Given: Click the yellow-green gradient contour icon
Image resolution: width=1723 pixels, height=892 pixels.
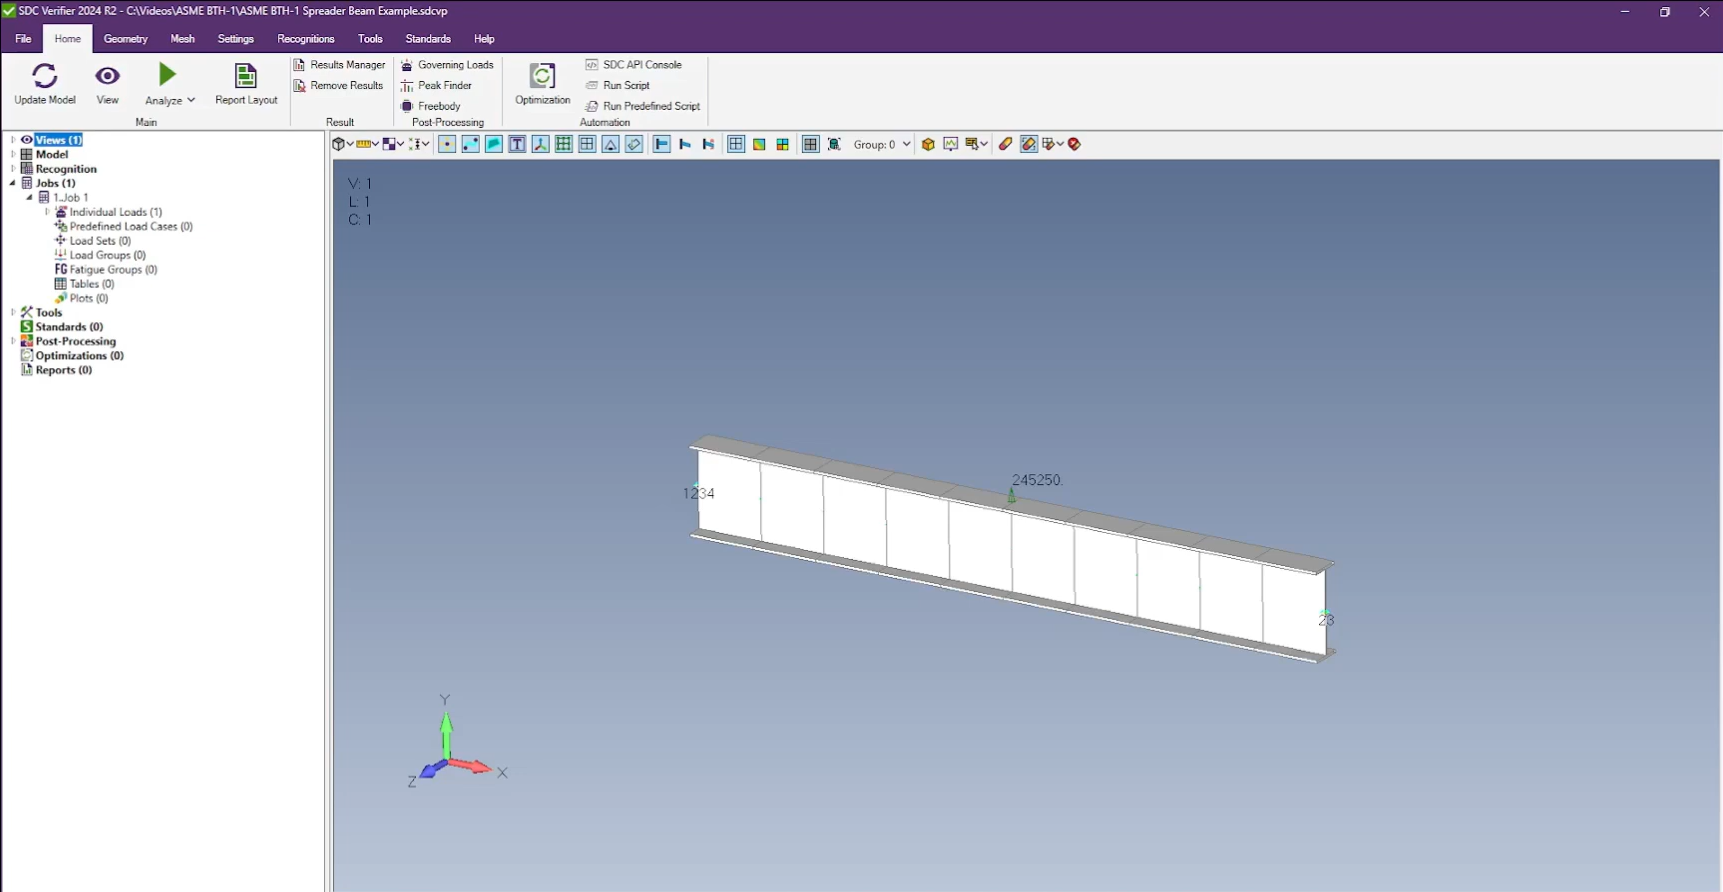Looking at the screenshot, I should tap(759, 144).
